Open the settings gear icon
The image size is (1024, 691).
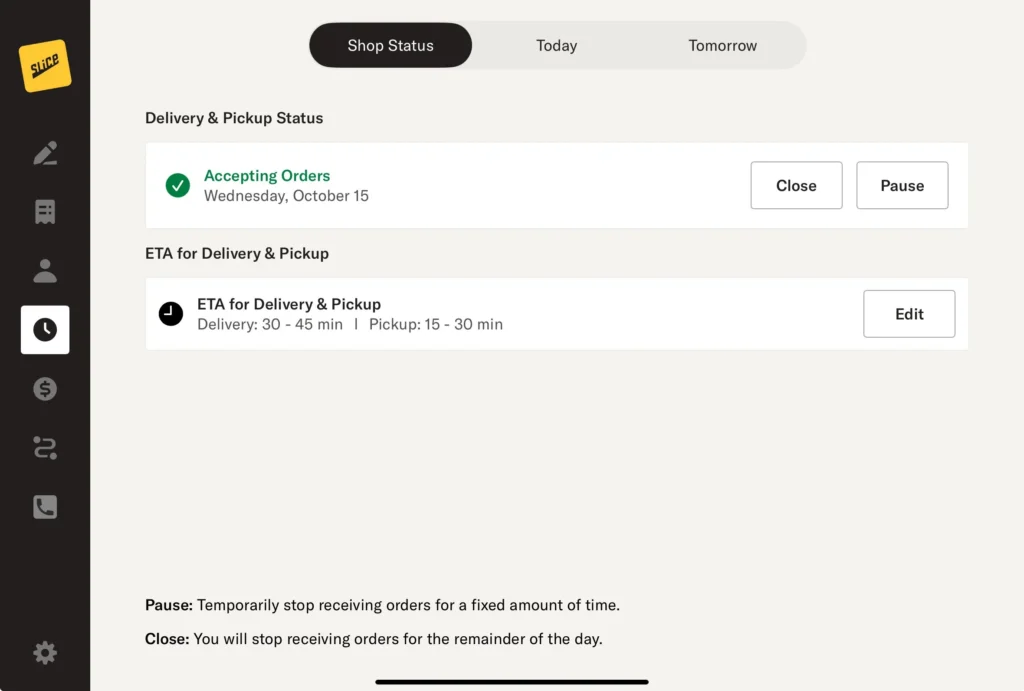(45, 653)
